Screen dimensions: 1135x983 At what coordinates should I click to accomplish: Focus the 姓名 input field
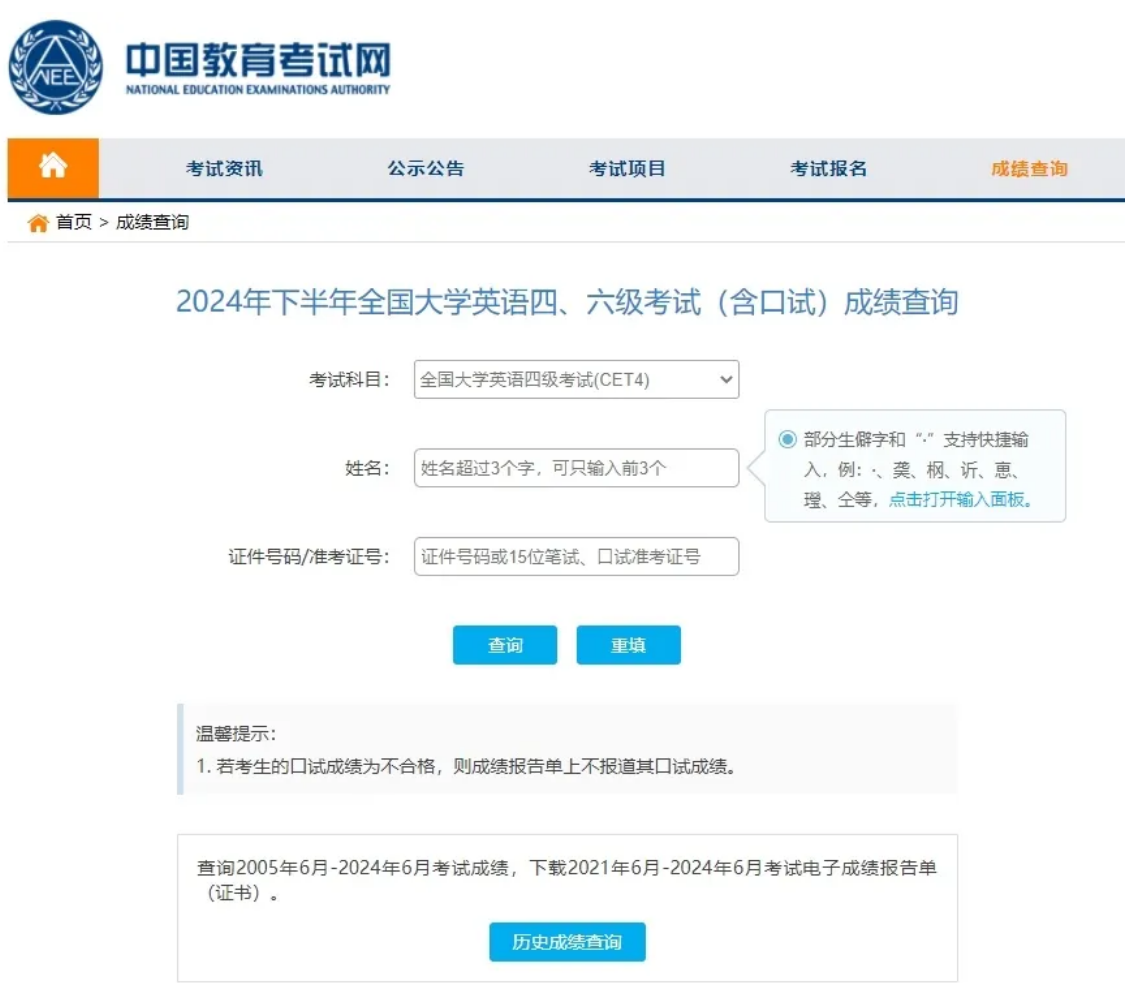pyautogui.click(x=576, y=468)
